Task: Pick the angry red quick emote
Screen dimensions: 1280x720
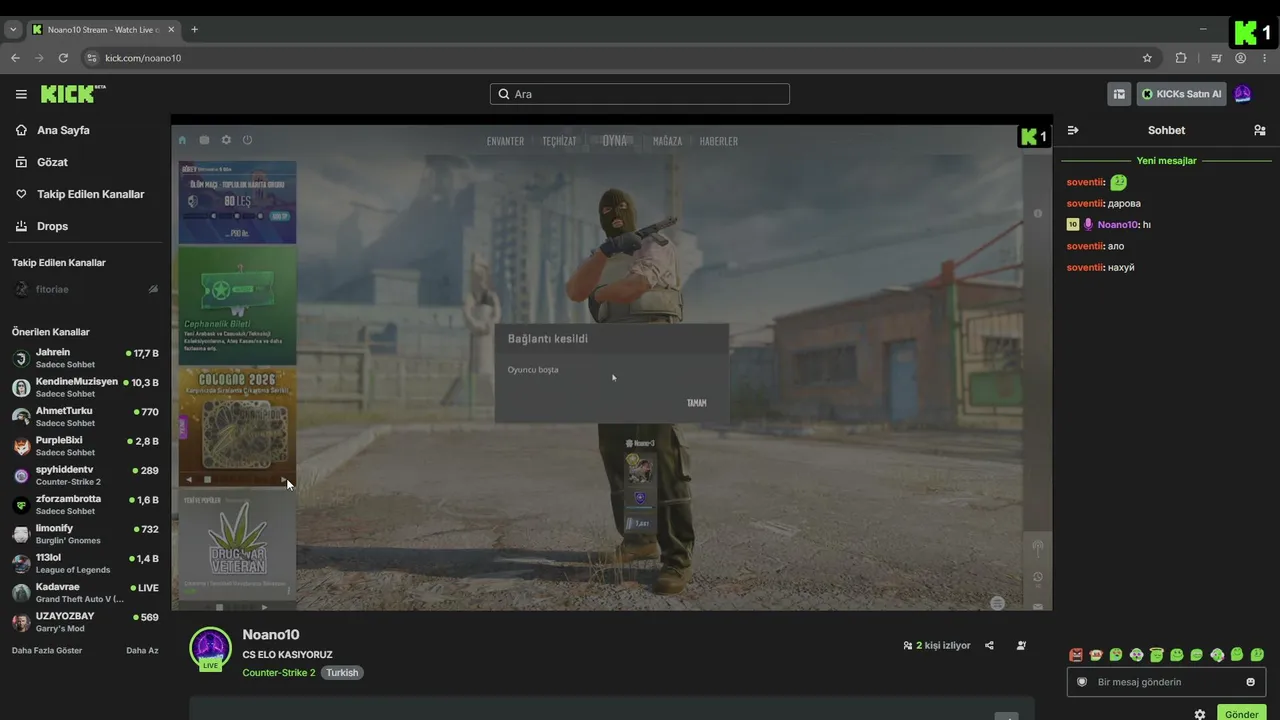Action: (1076, 655)
